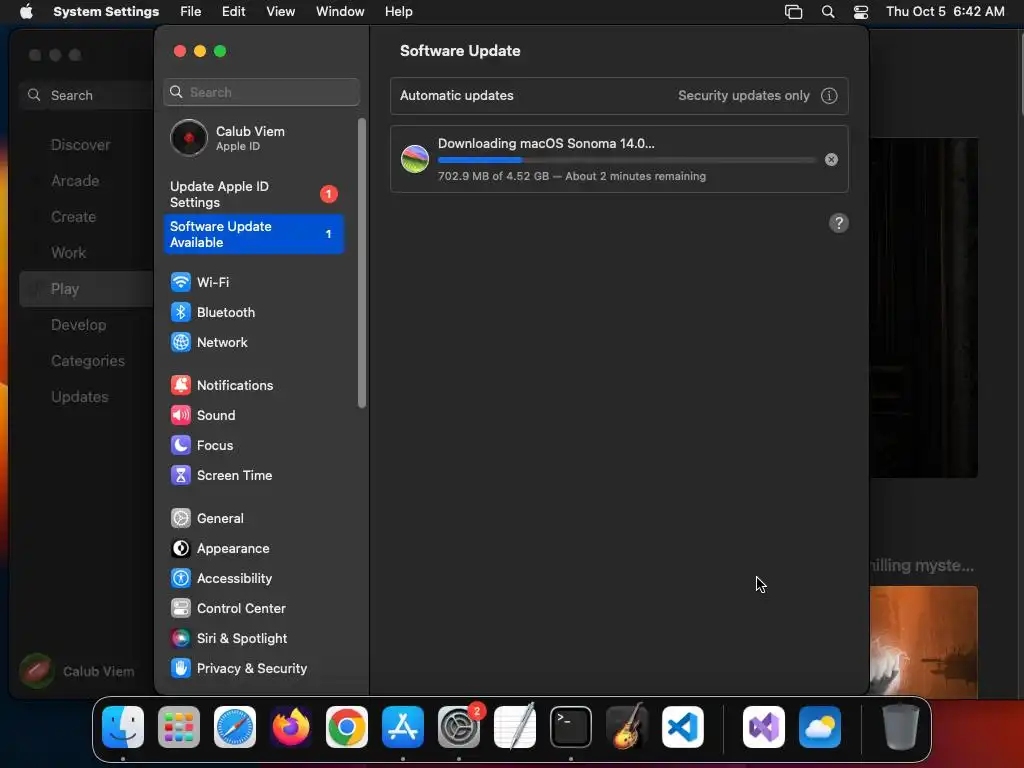The image size is (1024, 768).
Task: Click the App Store Search field
Action: (88, 95)
